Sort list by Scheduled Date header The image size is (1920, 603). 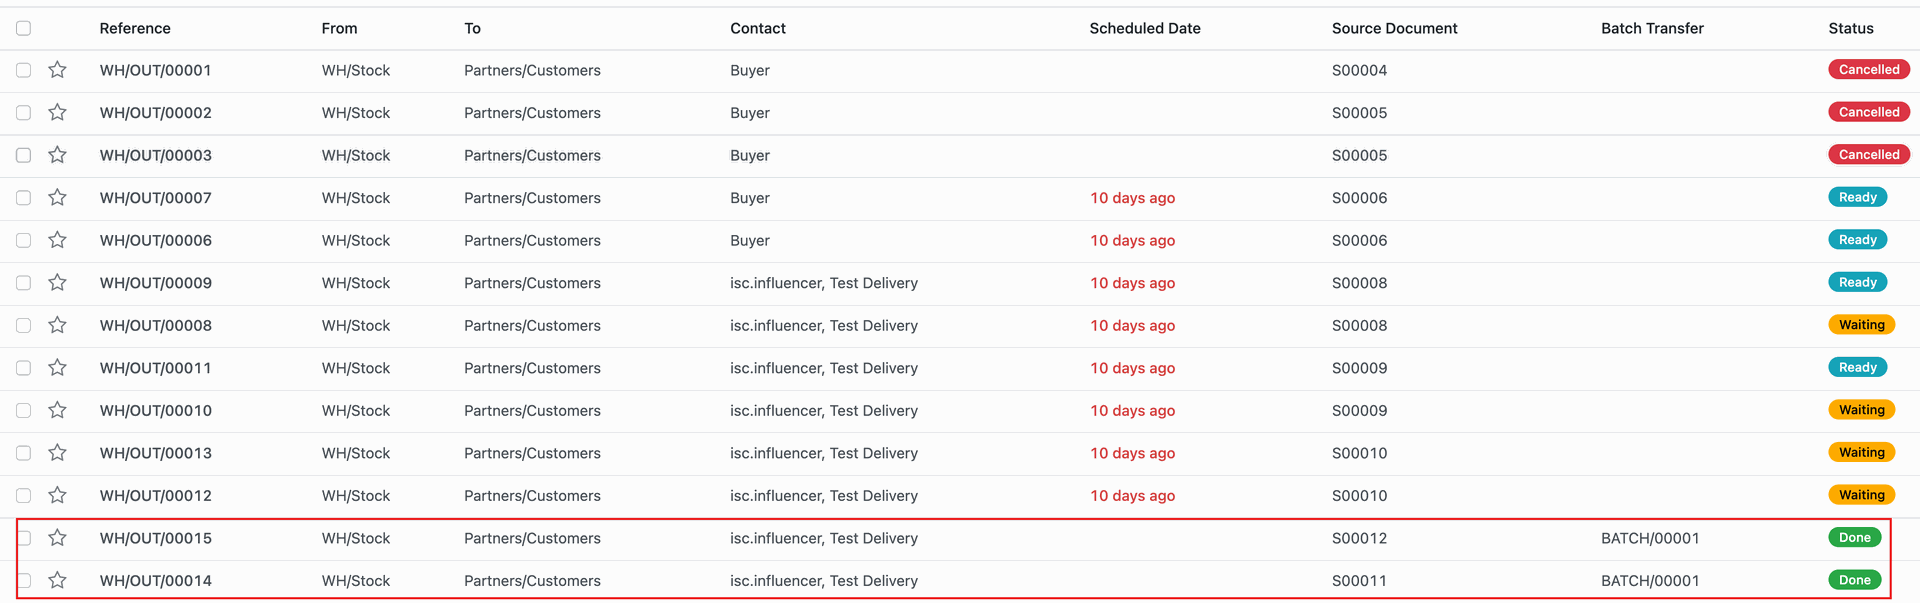click(x=1145, y=28)
